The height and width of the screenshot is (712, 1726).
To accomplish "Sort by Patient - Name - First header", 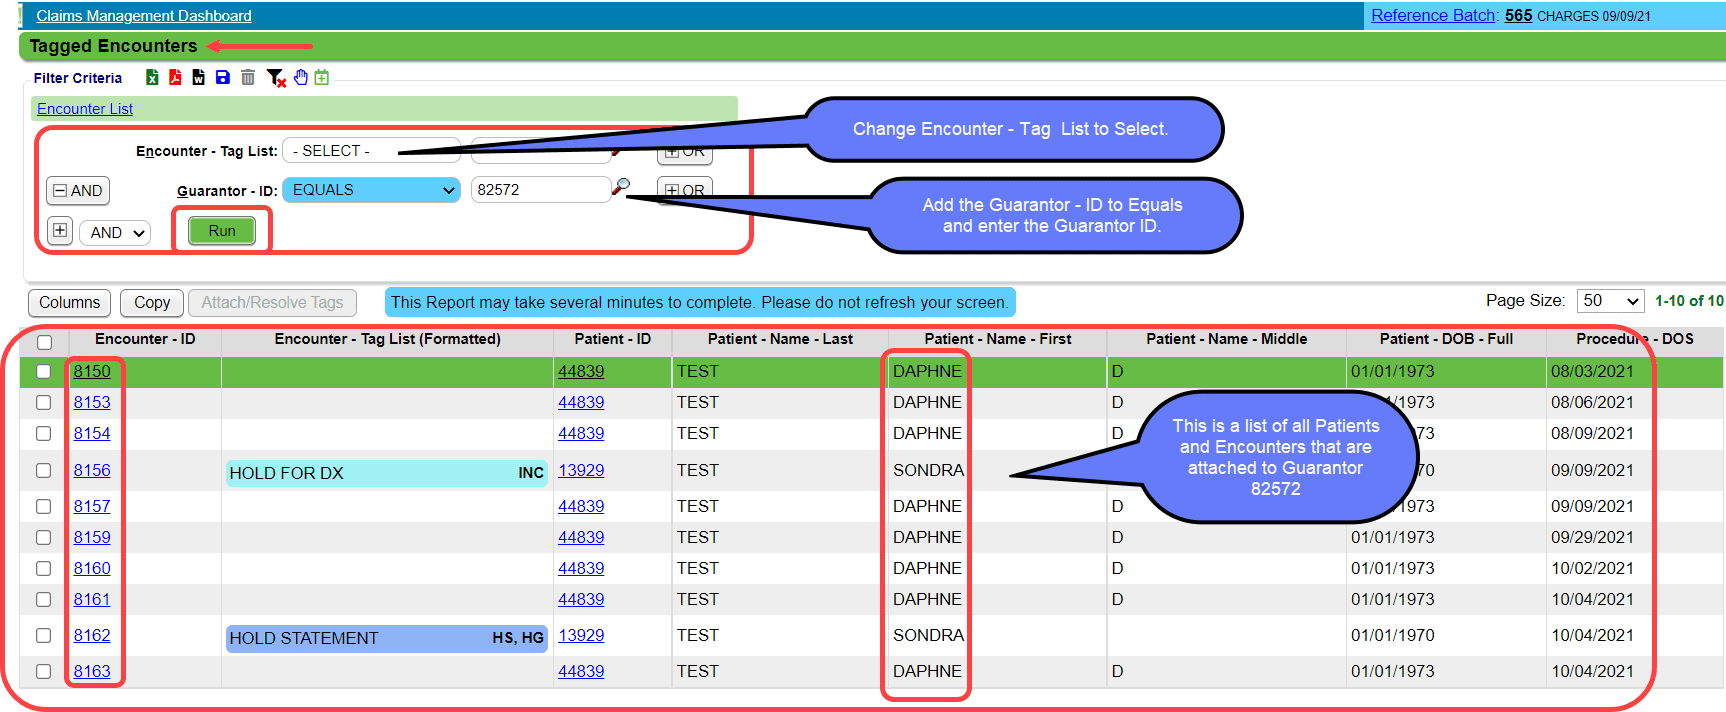I will 998,339.
